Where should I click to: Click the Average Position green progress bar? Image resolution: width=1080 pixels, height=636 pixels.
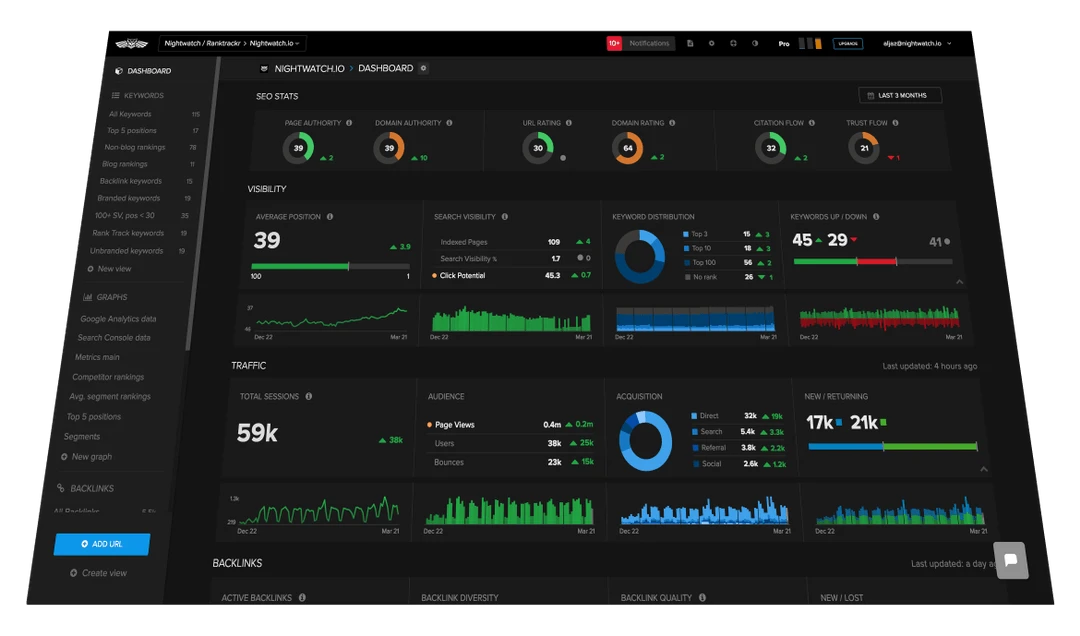coord(330,267)
